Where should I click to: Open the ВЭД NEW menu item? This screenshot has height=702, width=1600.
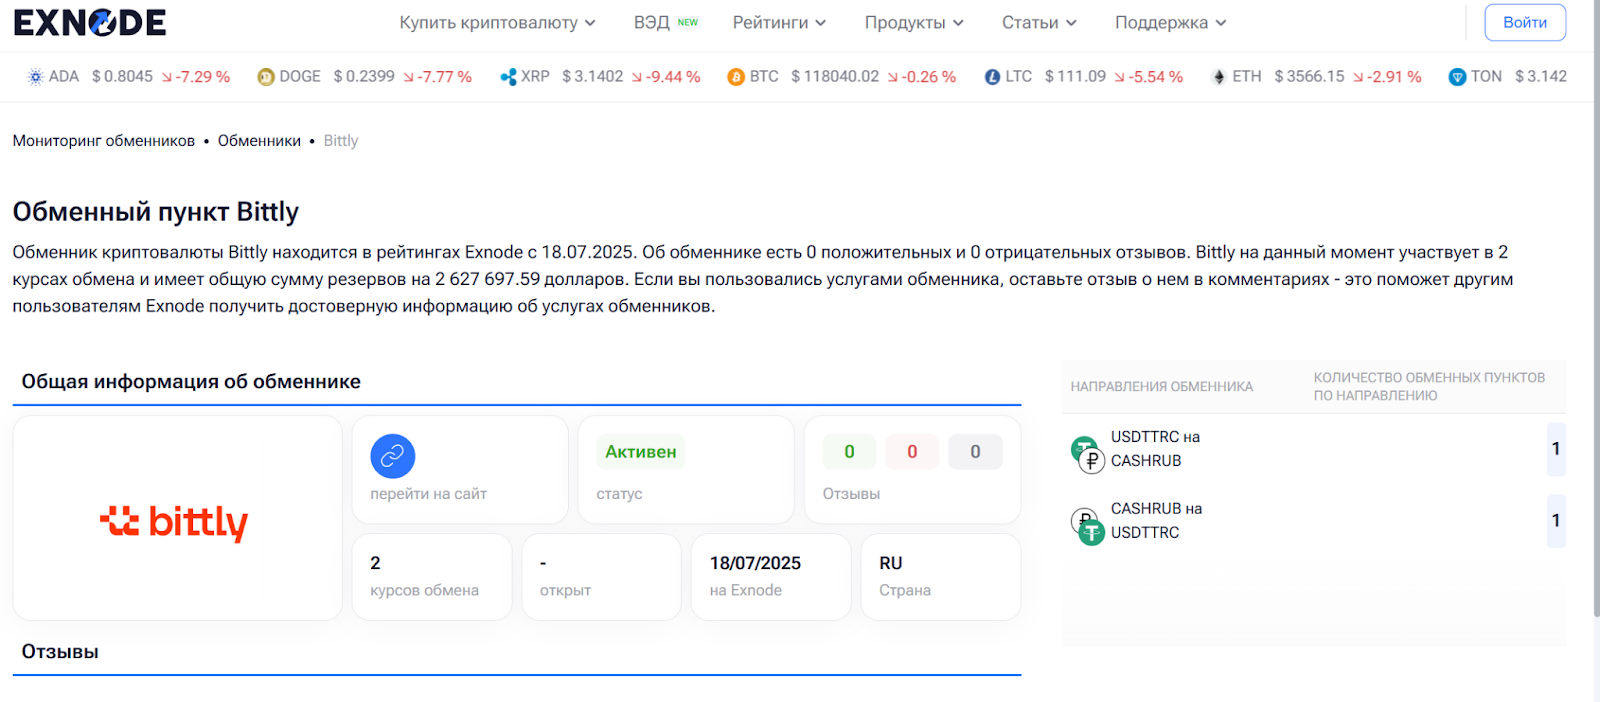(666, 22)
